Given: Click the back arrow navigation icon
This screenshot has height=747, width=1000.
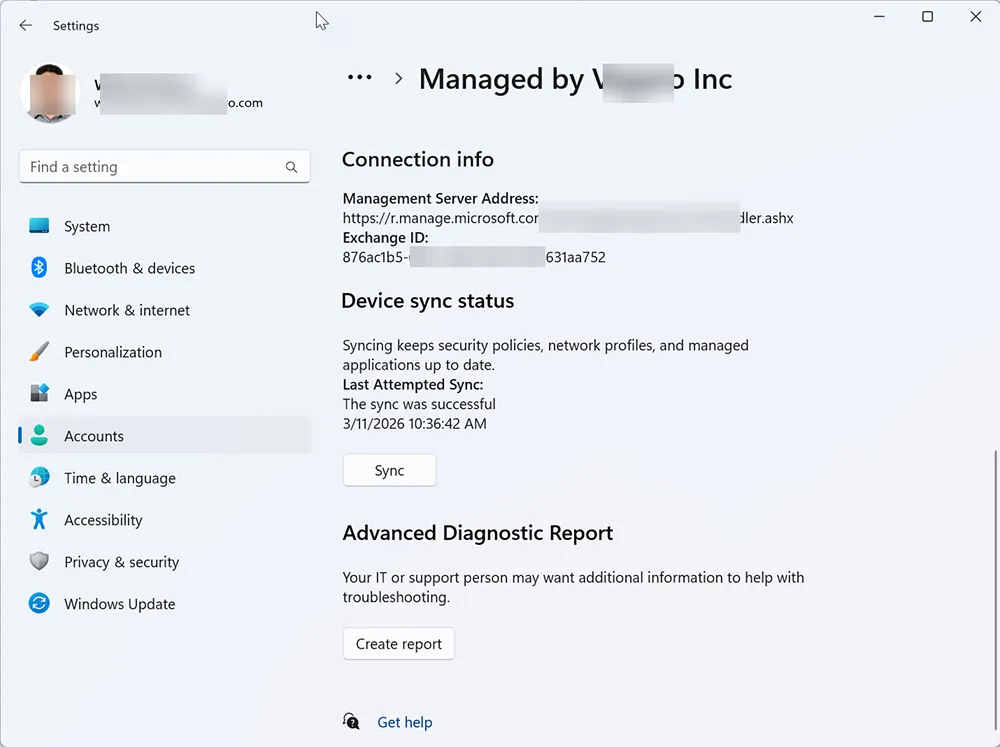Looking at the screenshot, I should point(26,25).
